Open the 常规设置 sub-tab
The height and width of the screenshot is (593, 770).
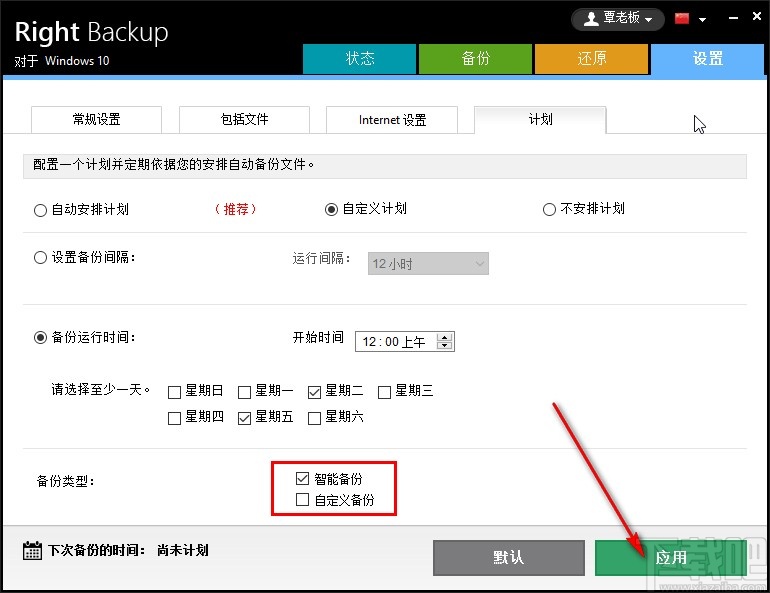tap(96, 119)
